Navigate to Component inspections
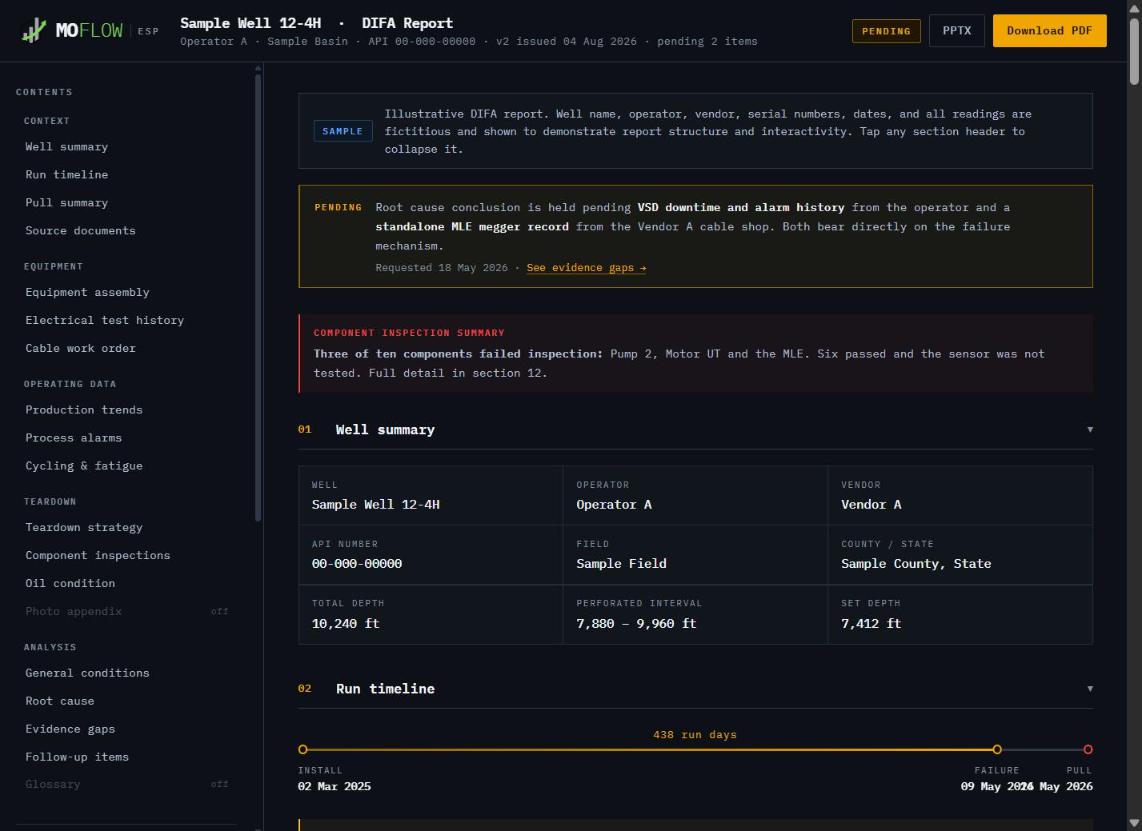Viewport: 1142px width, 831px height. pos(98,556)
